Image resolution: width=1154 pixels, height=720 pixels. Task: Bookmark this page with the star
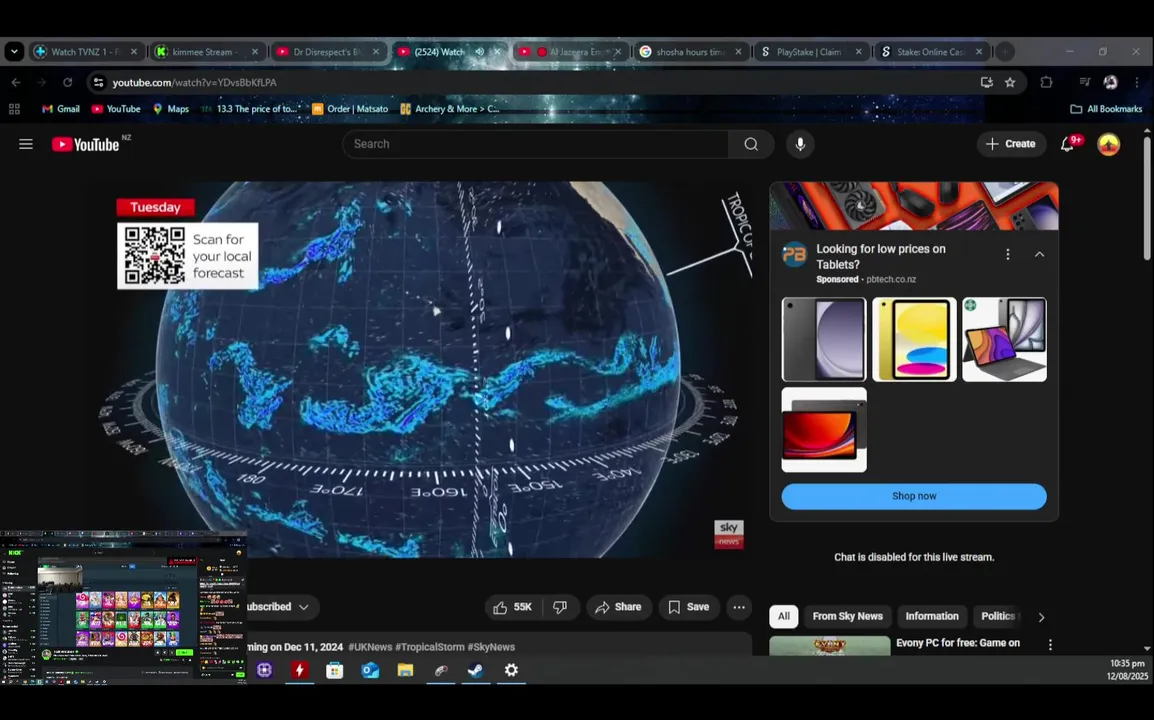(x=1010, y=82)
